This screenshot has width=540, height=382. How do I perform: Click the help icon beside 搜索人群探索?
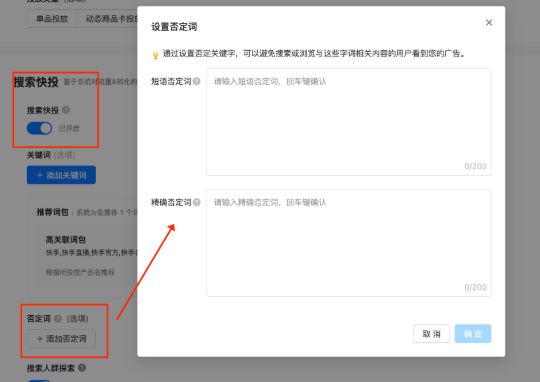82,368
